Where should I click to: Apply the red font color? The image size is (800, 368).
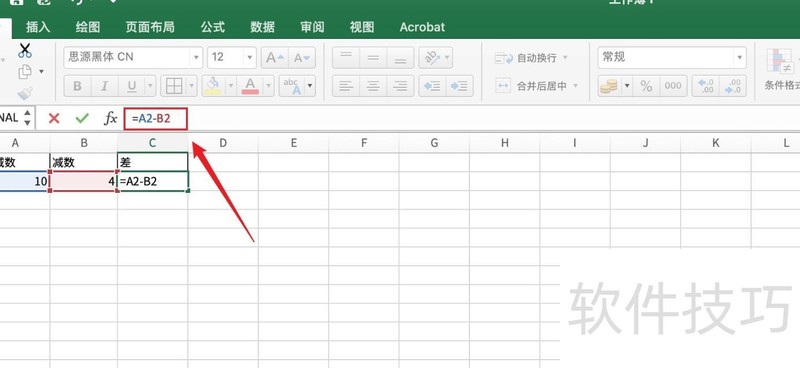pyautogui.click(x=251, y=86)
